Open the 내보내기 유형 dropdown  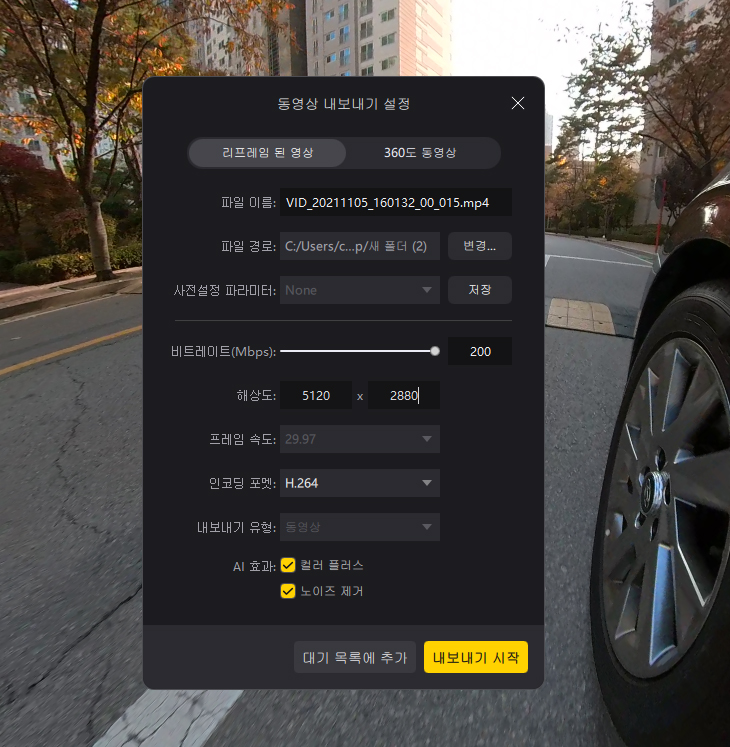point(359,527)
